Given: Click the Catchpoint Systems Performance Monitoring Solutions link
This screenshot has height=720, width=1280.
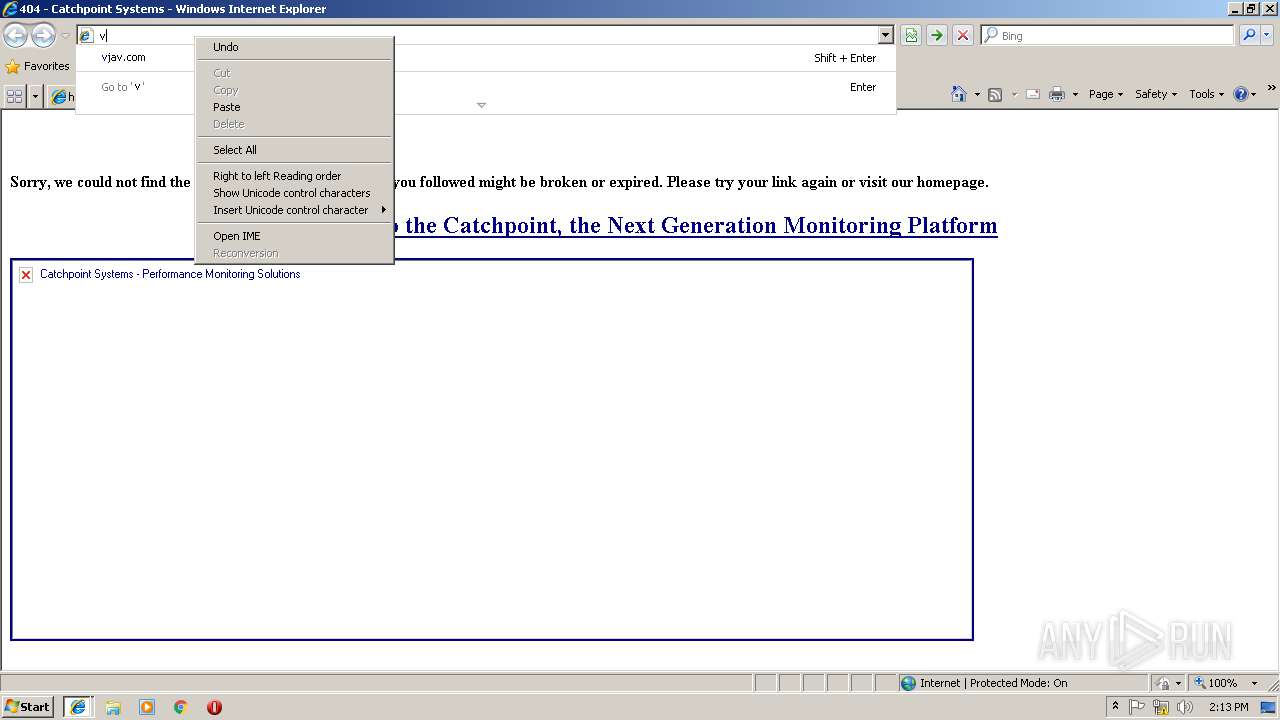Looking at the screenshot, I should [x=170, y=274].
